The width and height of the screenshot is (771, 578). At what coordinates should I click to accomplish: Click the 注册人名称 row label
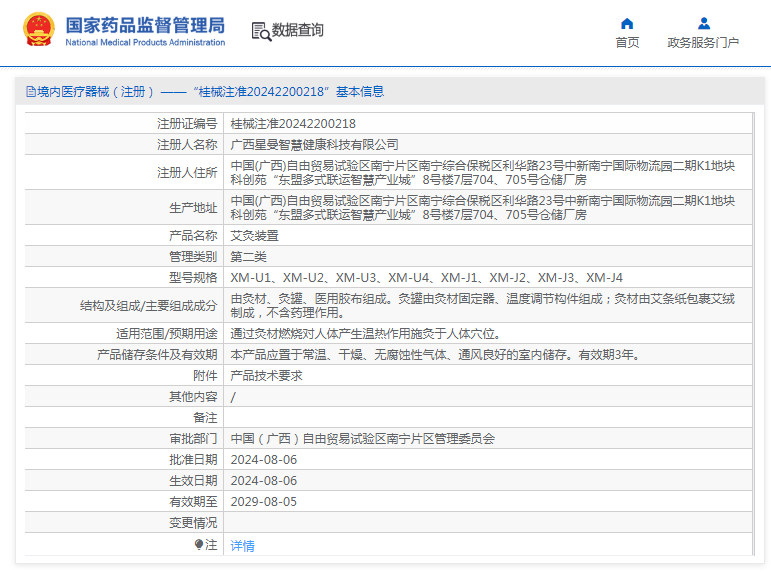click(187, 145)
